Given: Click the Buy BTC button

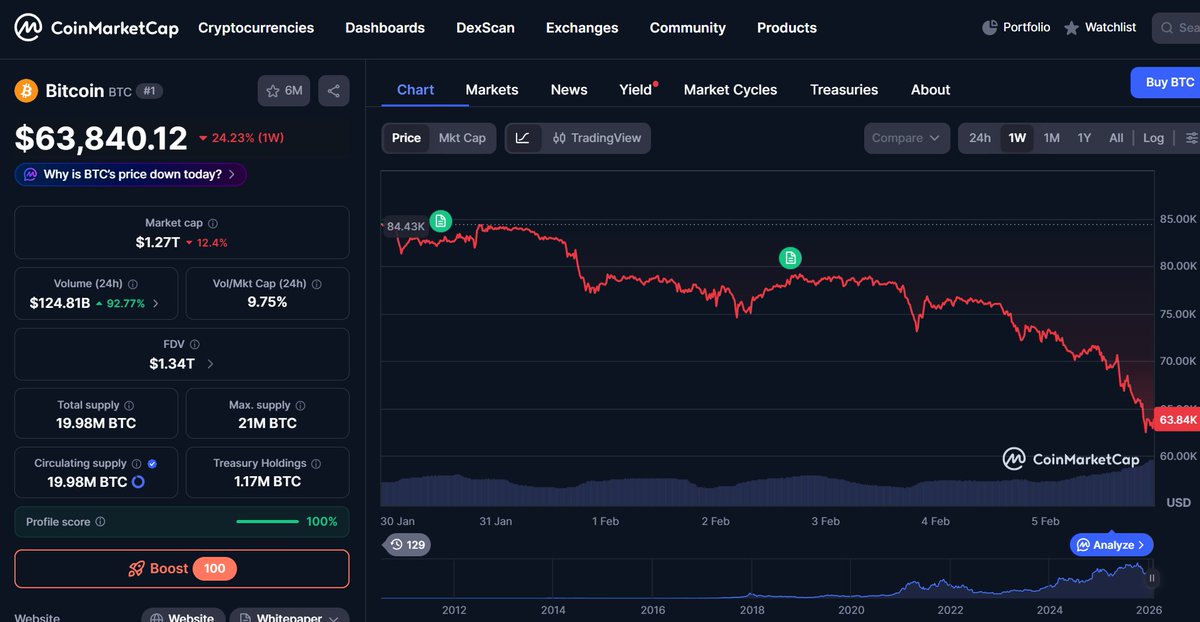Looking at the screenshot, I should (x=1168, y=82).
